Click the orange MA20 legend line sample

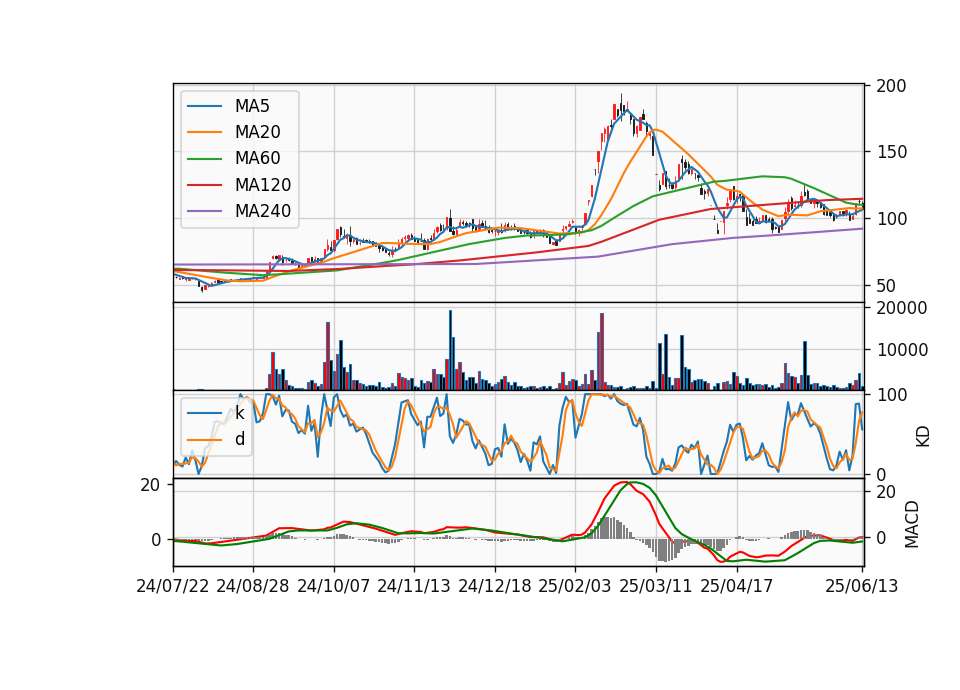click(204, 132)
